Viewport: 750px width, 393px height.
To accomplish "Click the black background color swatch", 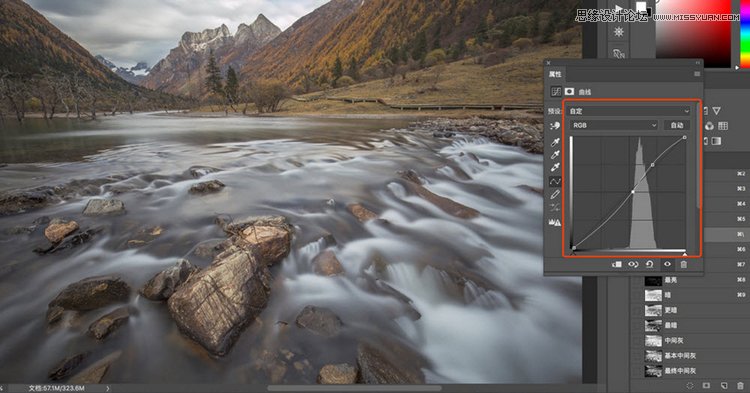I will click(649, 11).
